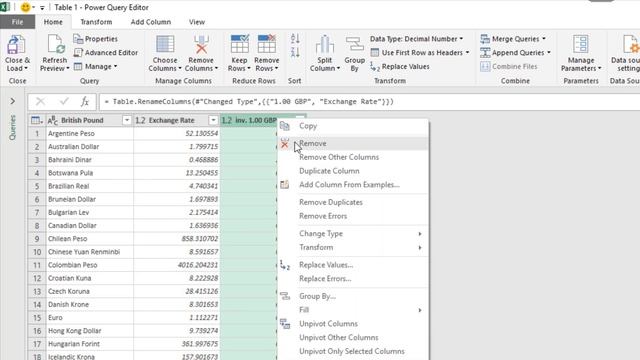
Task: Confirm the formula with the checkmark icon
Action: 64,102
